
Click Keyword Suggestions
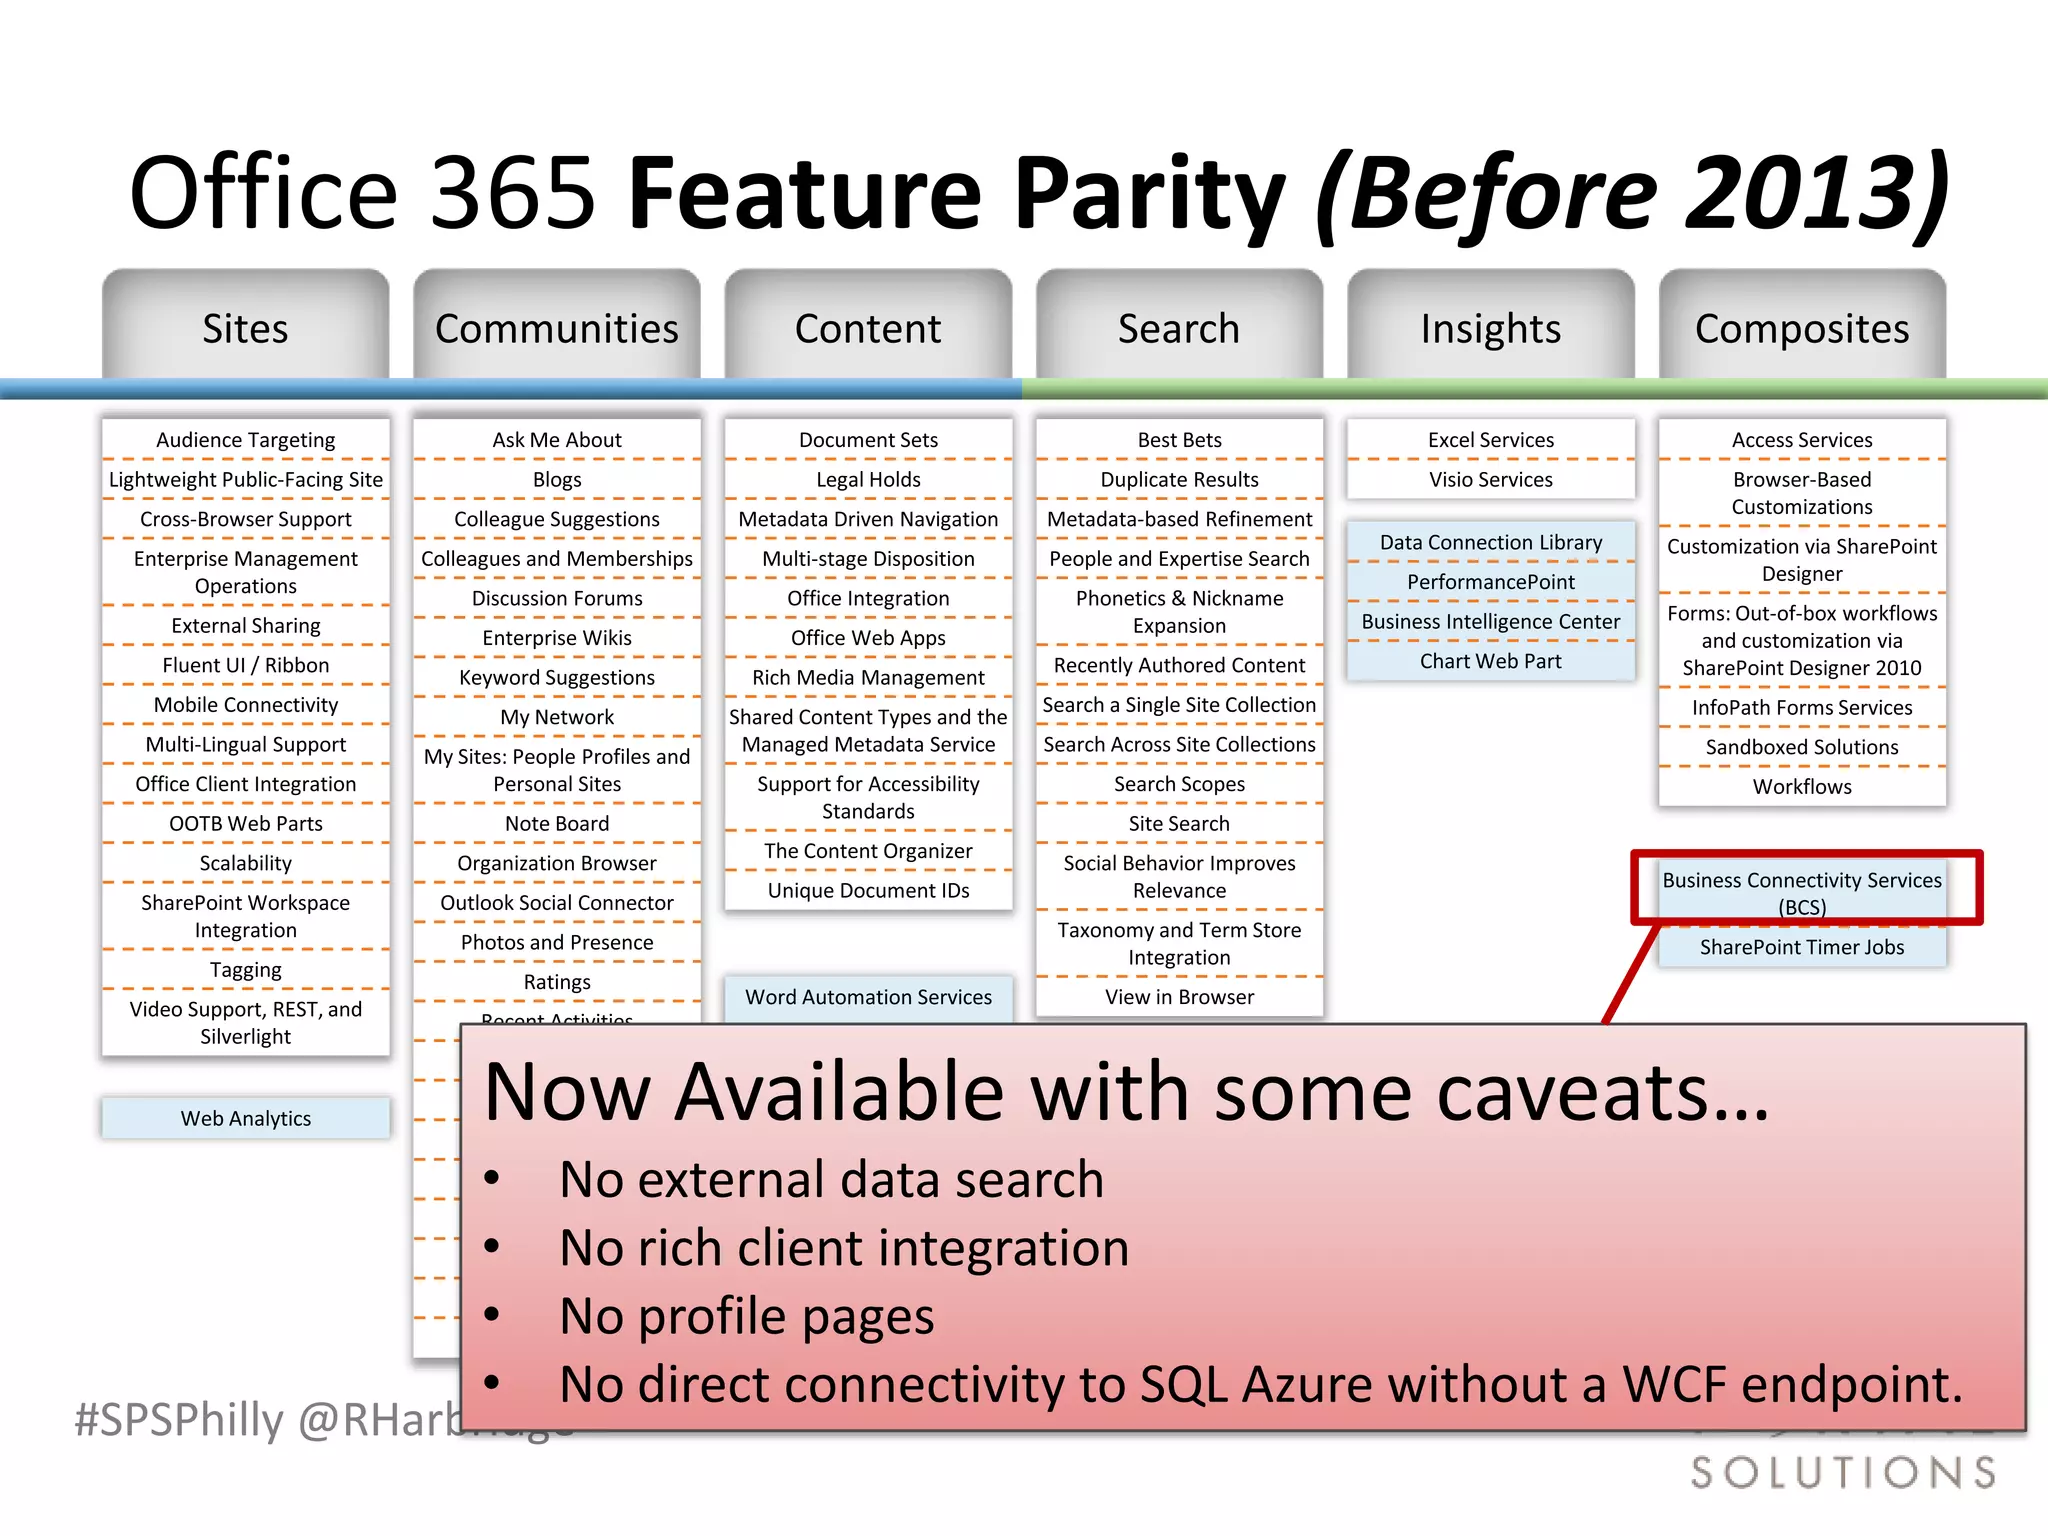tap(557, 678)
